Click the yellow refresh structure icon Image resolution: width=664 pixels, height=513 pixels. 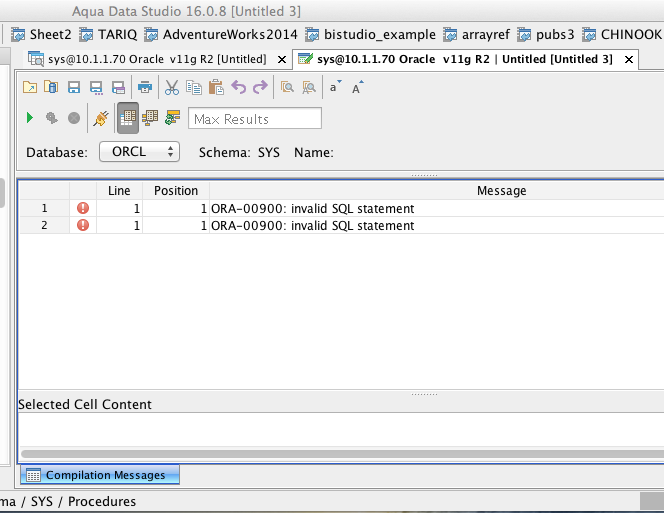(x=172, y=118)
